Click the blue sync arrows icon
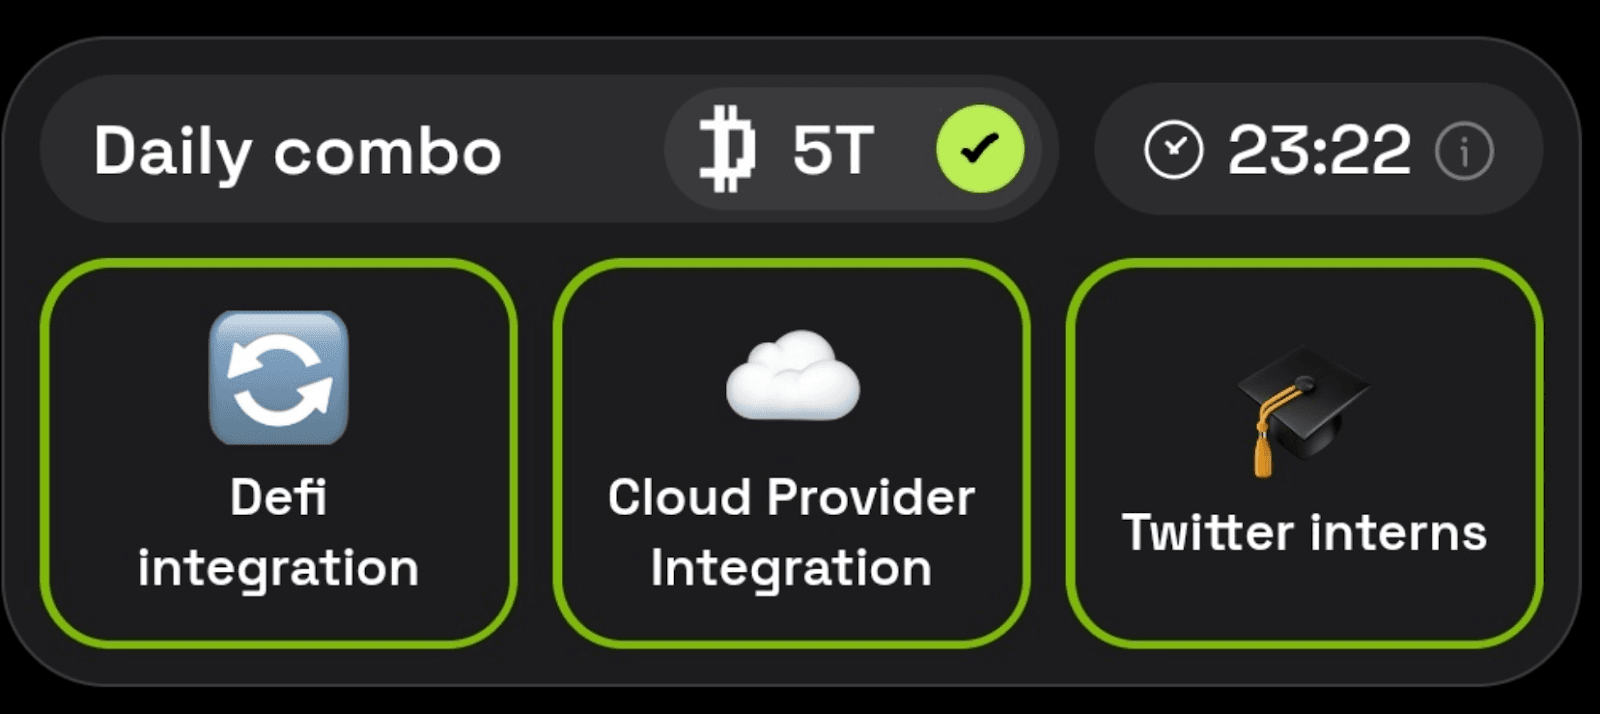Image resolution: width=1600 pixels, height=714 pixels. click(279, 378)
